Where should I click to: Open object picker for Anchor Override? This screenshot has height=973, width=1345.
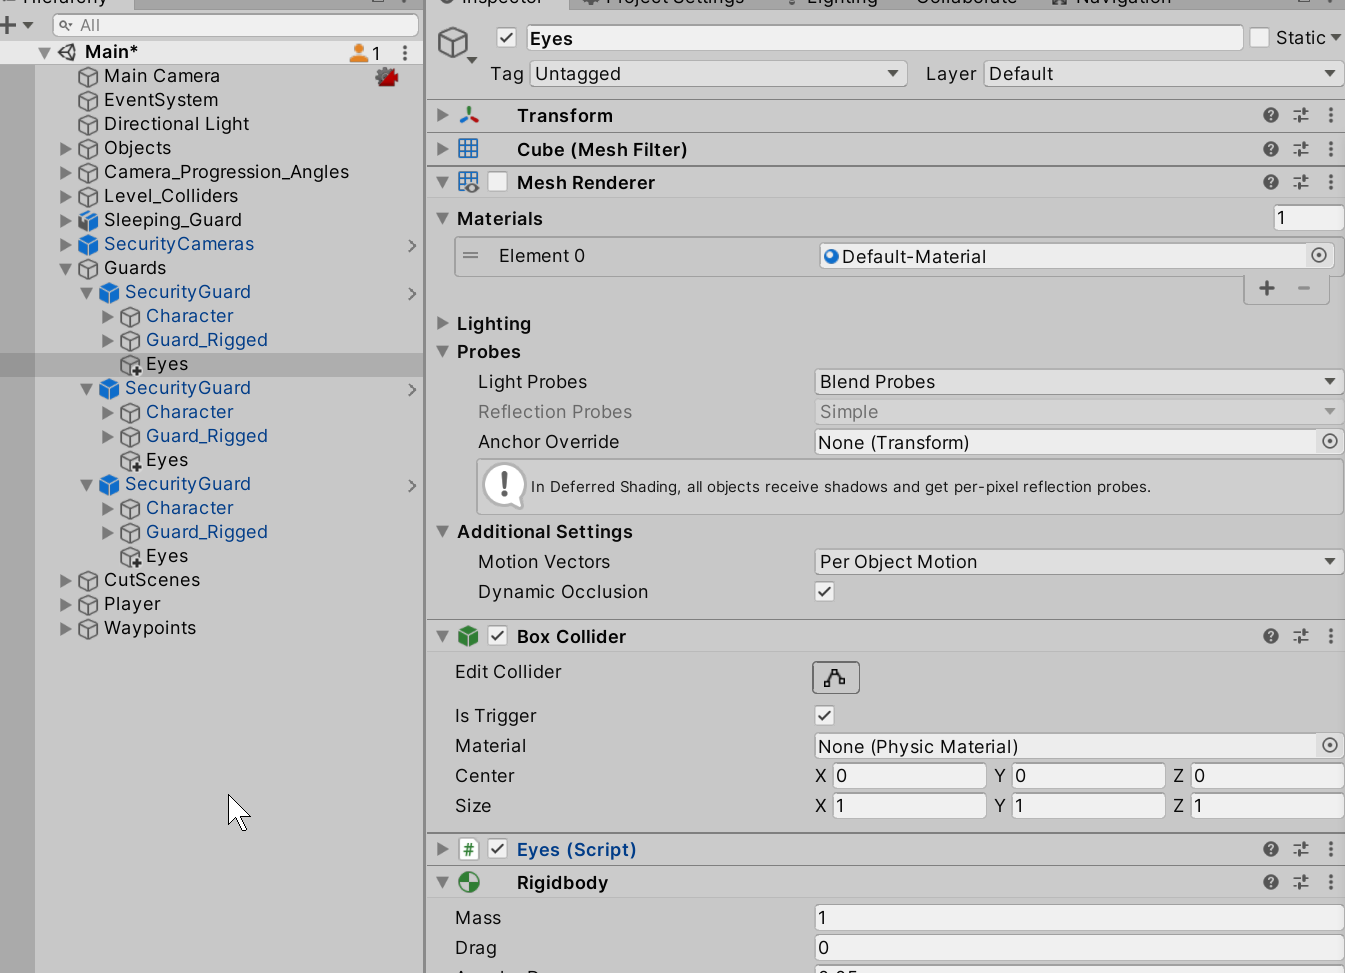click(1330, 441)
